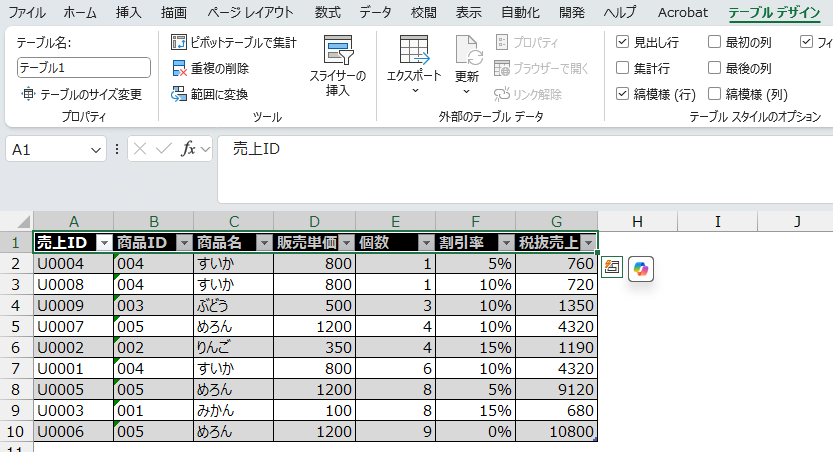Open the ページ レイアウト tab

coord(250,12)
